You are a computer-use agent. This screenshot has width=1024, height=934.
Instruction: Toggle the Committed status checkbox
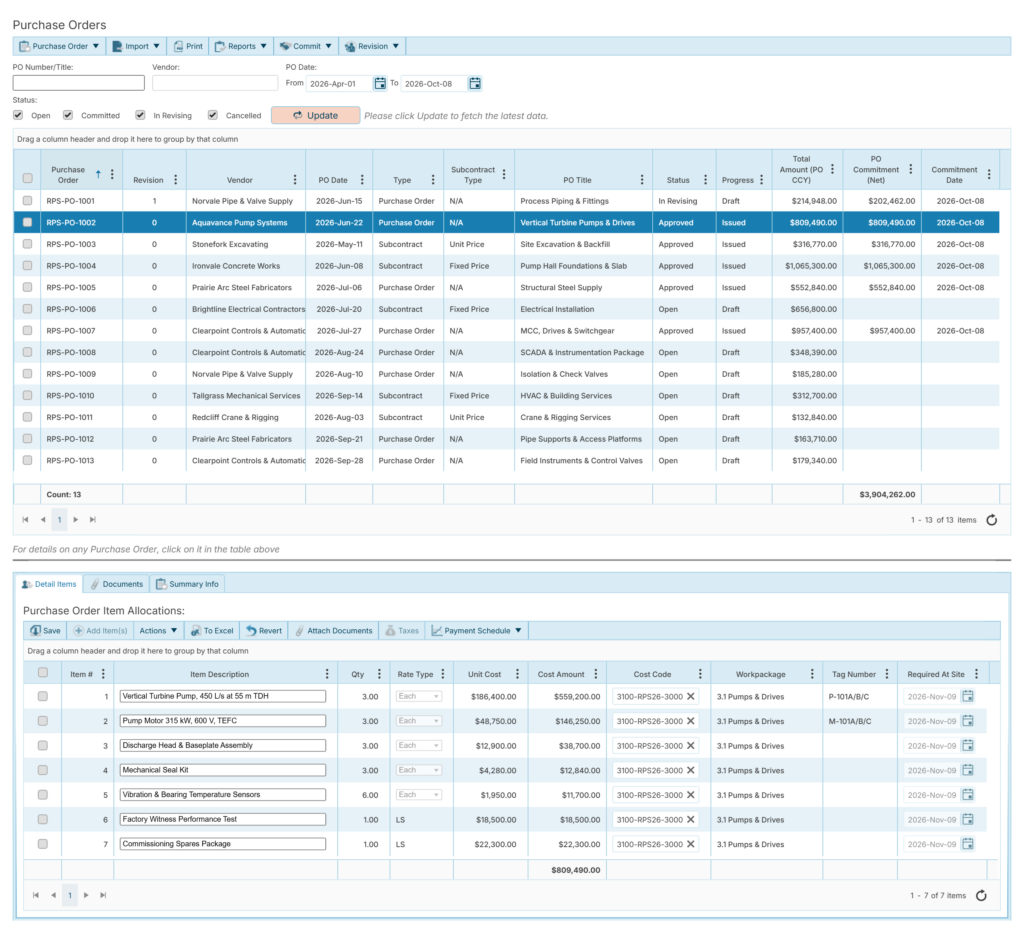click(x=68, y=115)
